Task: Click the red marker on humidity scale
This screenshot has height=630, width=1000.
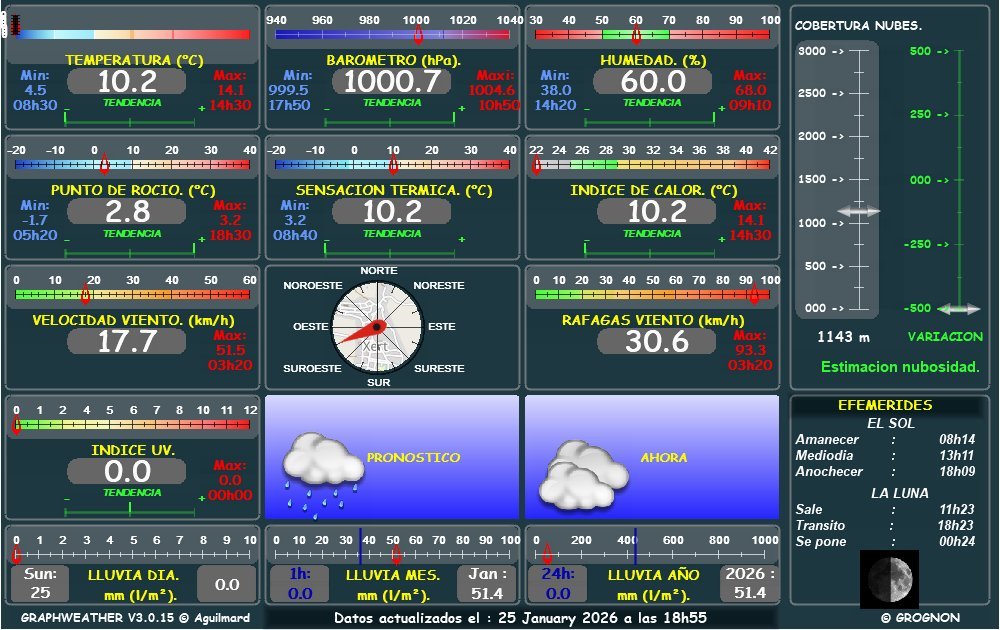Action: (x=636, y=35)
